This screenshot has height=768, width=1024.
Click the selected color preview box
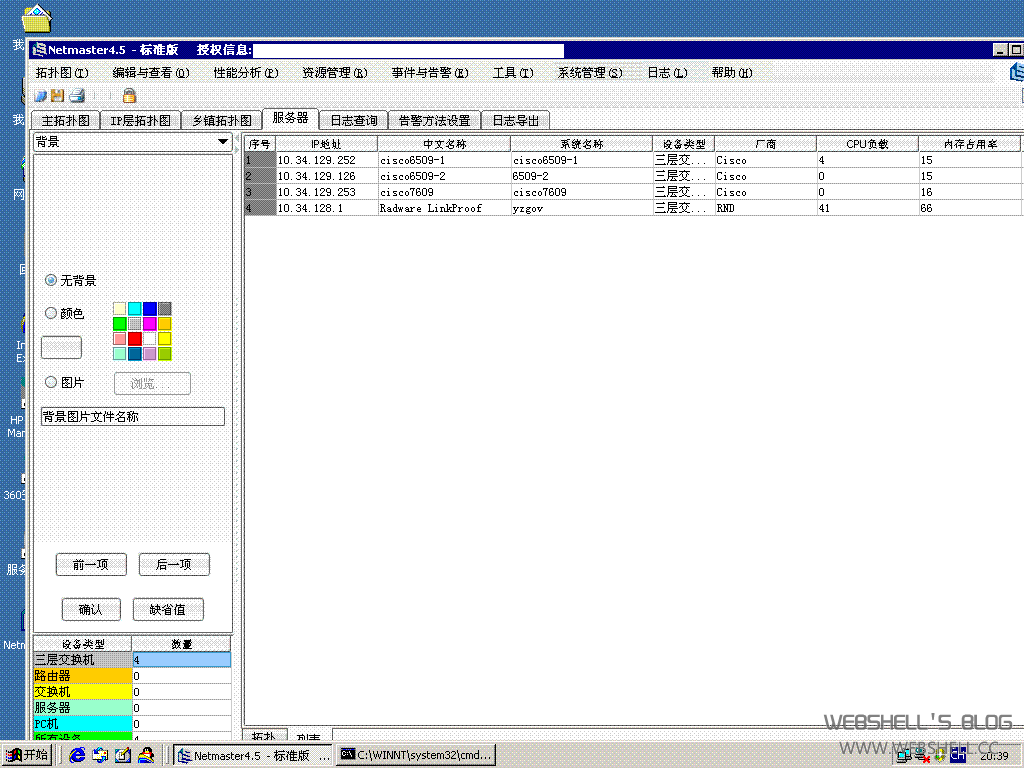tap(61, 347)
